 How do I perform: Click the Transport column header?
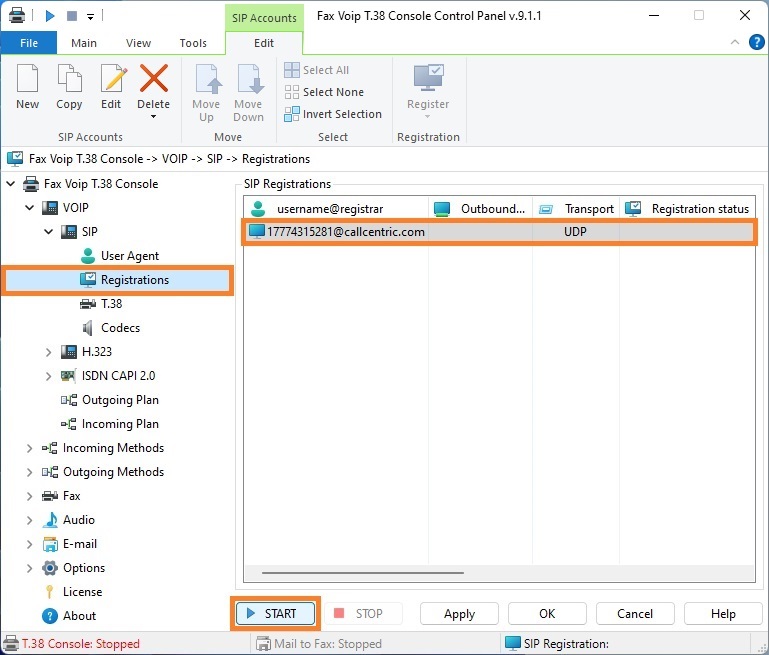[576, 209]
